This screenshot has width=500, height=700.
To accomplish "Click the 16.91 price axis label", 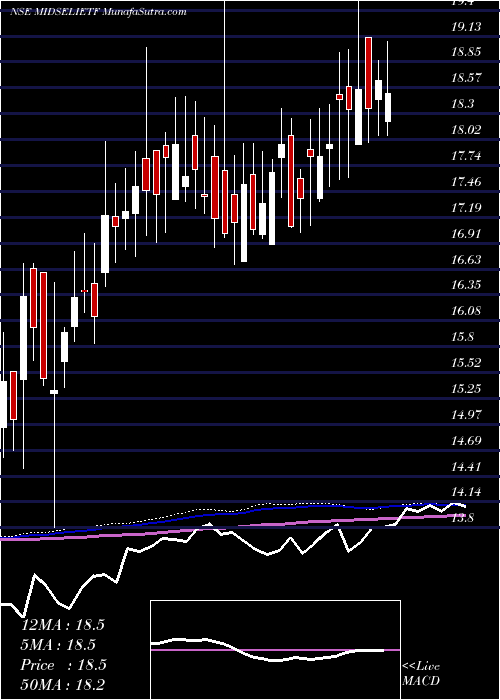I will (467, 233).
